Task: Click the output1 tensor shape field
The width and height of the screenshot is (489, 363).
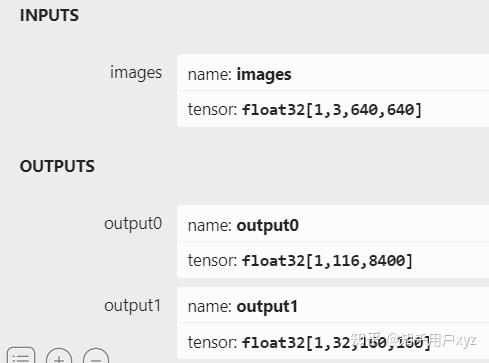Action: (333, 342)
